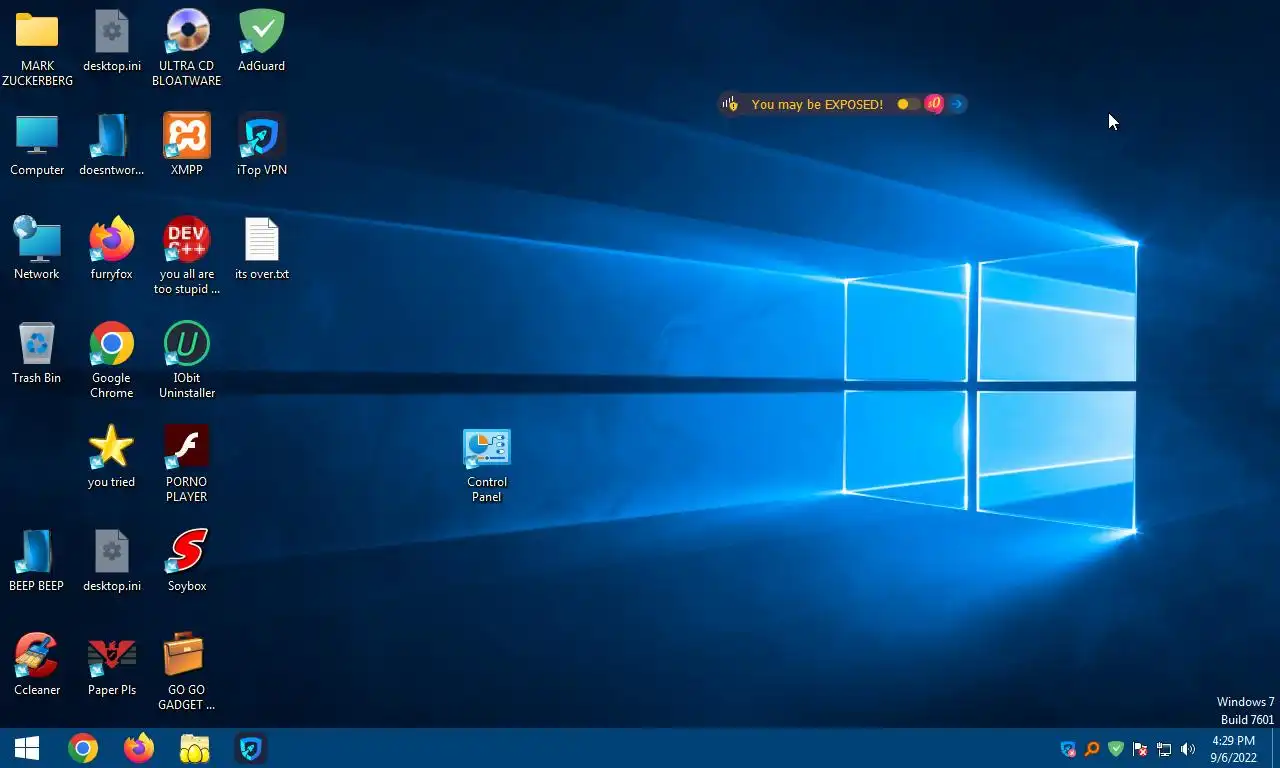The image size is (1280, 768).
Task: Launch ULTRA CD BLOATWARE shortcut
Action: (187, 47)
